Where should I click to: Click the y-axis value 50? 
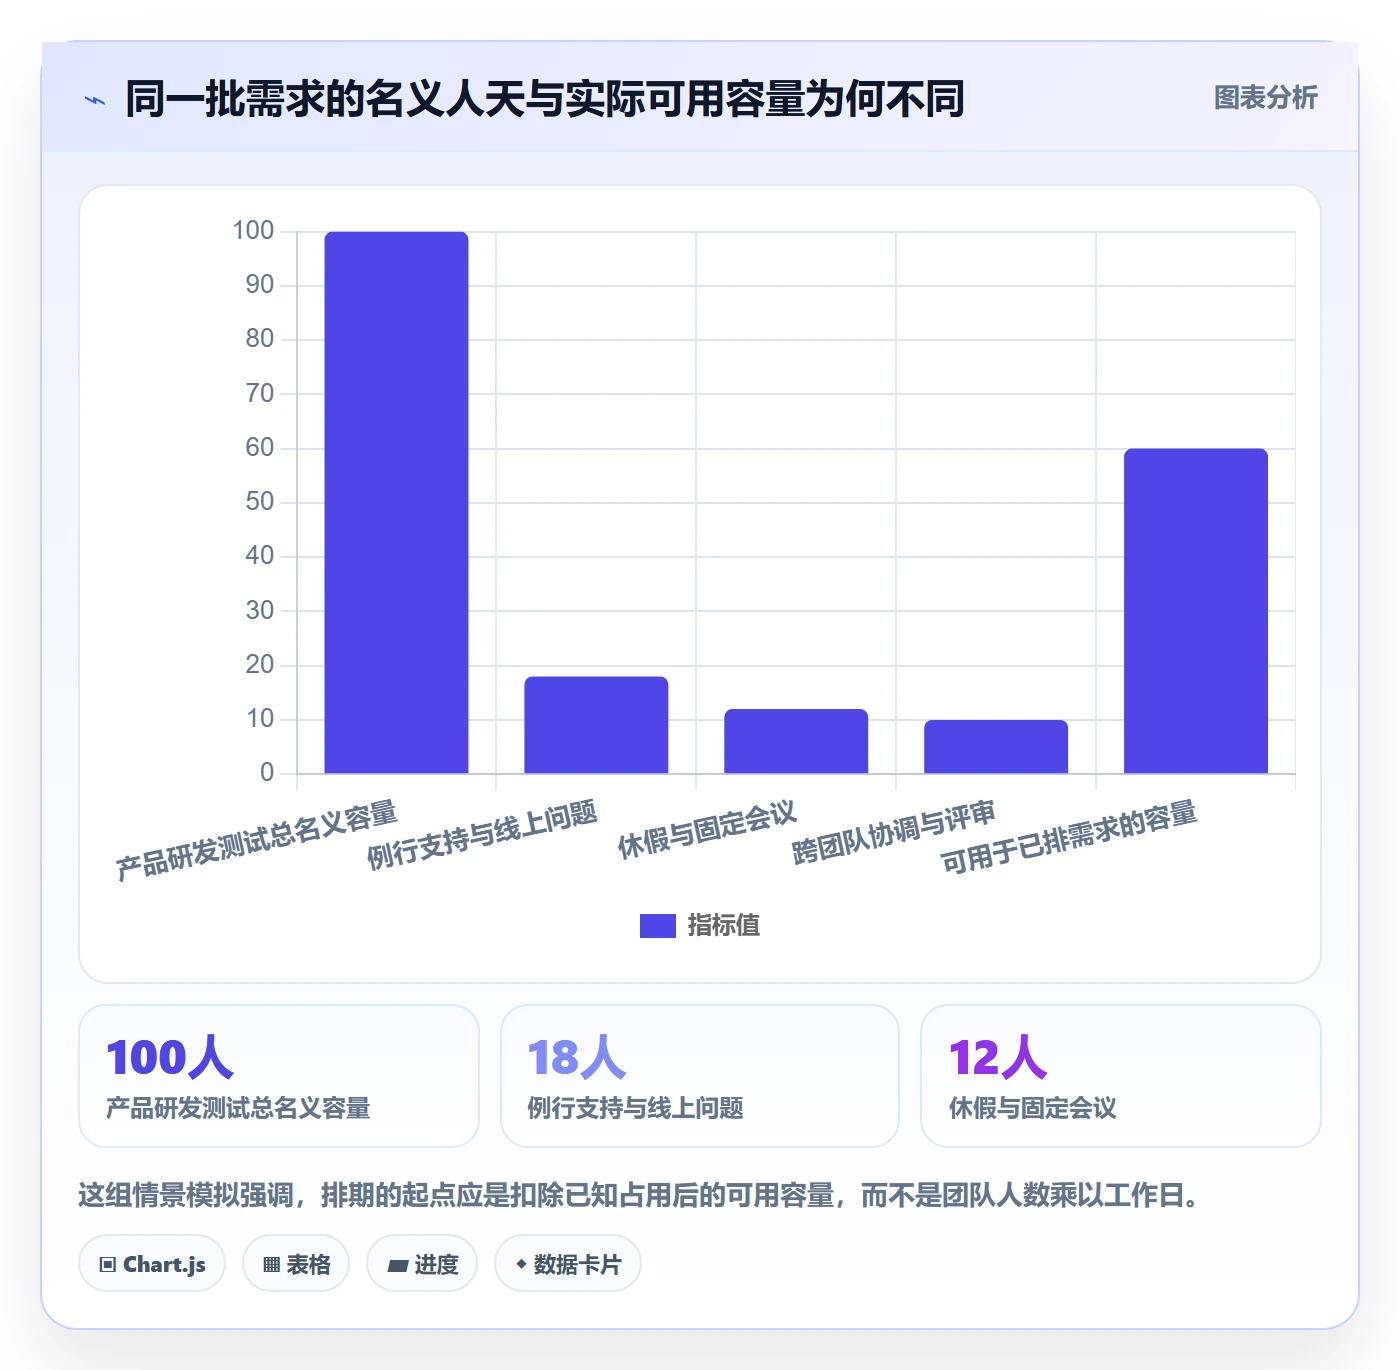coord(260,502)
